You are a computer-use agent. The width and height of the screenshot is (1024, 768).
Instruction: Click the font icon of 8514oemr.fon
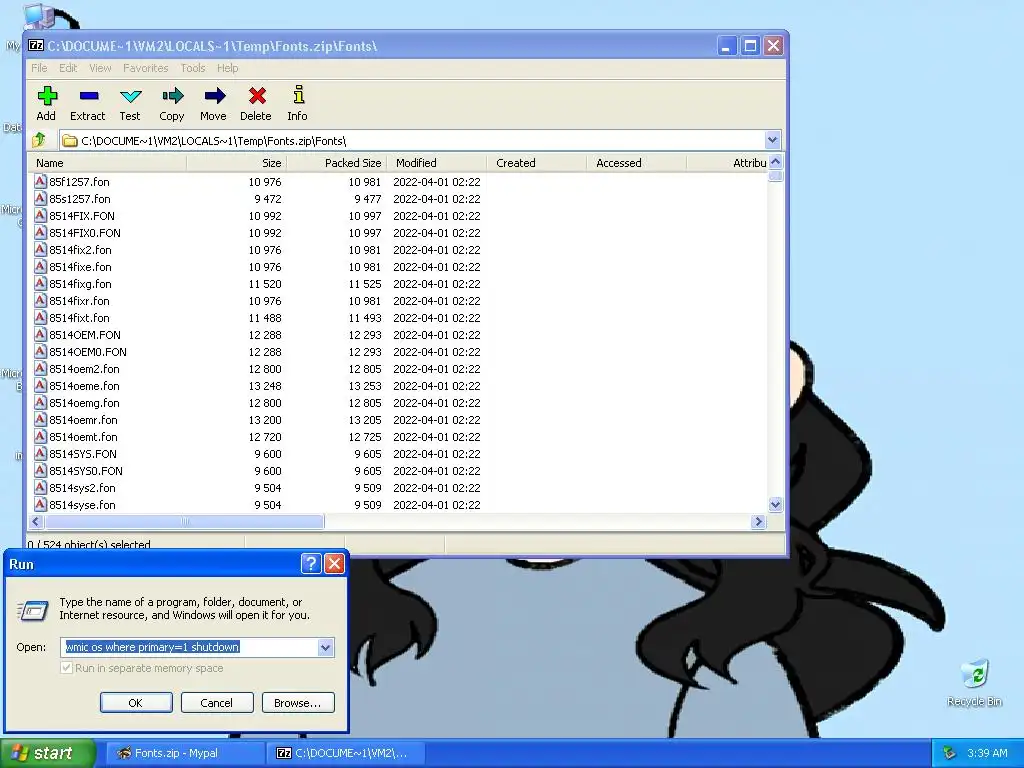coord(40,419)
